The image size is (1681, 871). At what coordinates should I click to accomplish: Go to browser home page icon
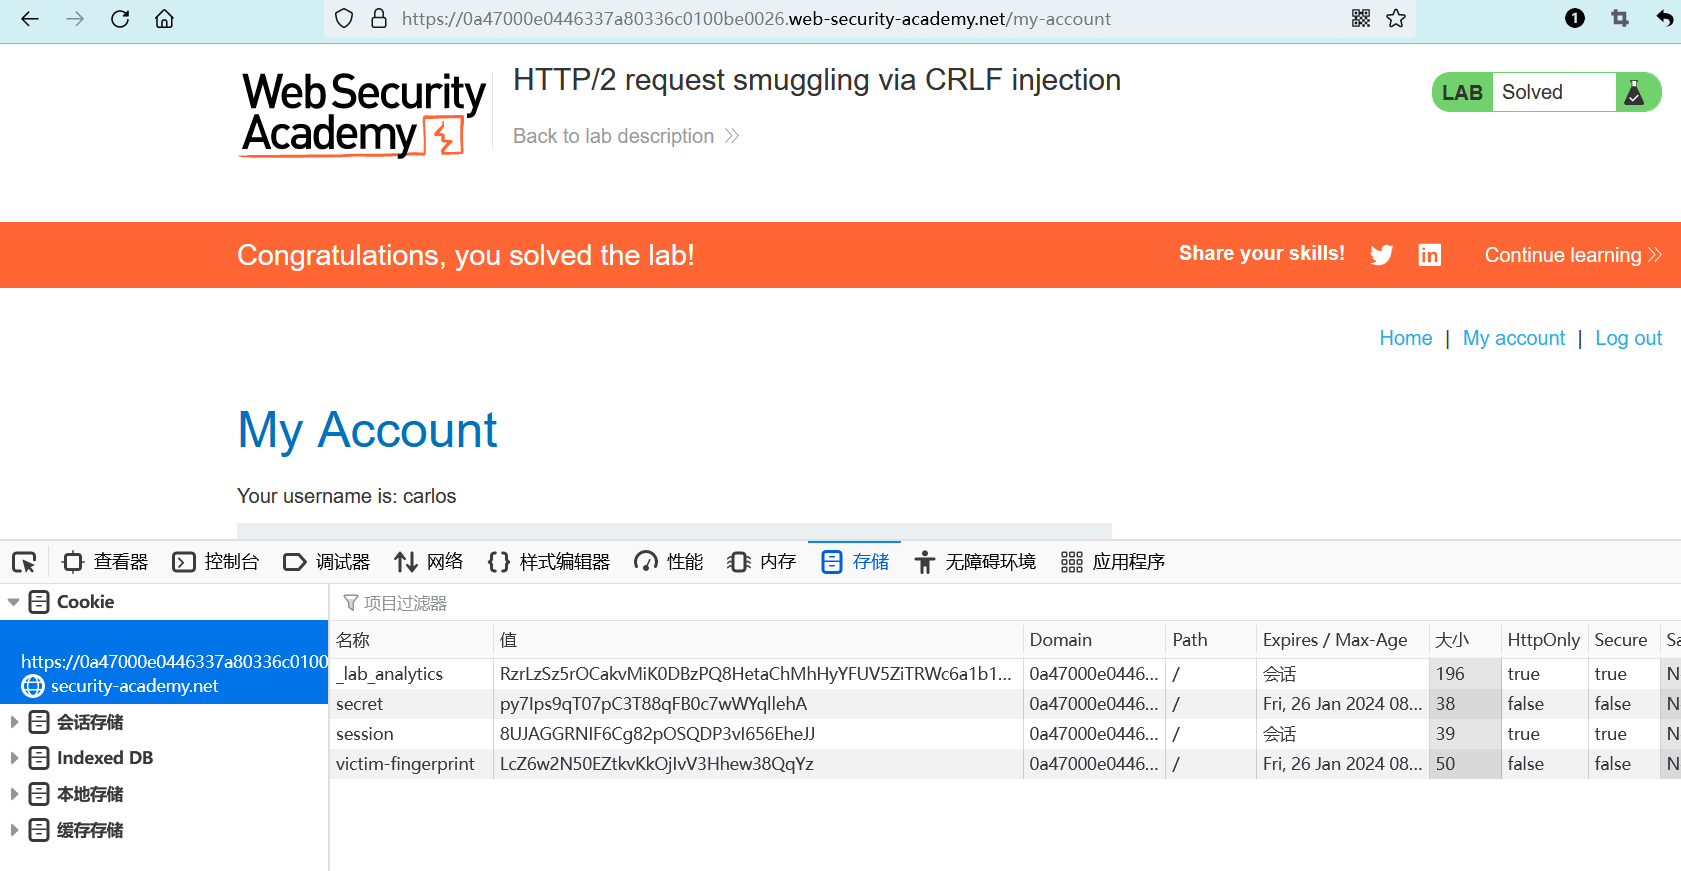pos(165,19)
